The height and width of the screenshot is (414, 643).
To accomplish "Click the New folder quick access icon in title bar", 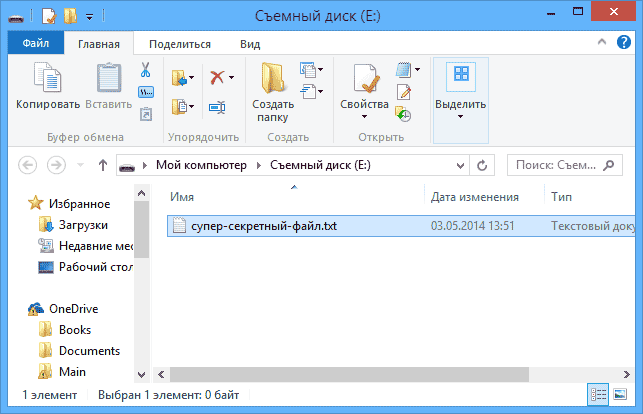I will 71,16.
